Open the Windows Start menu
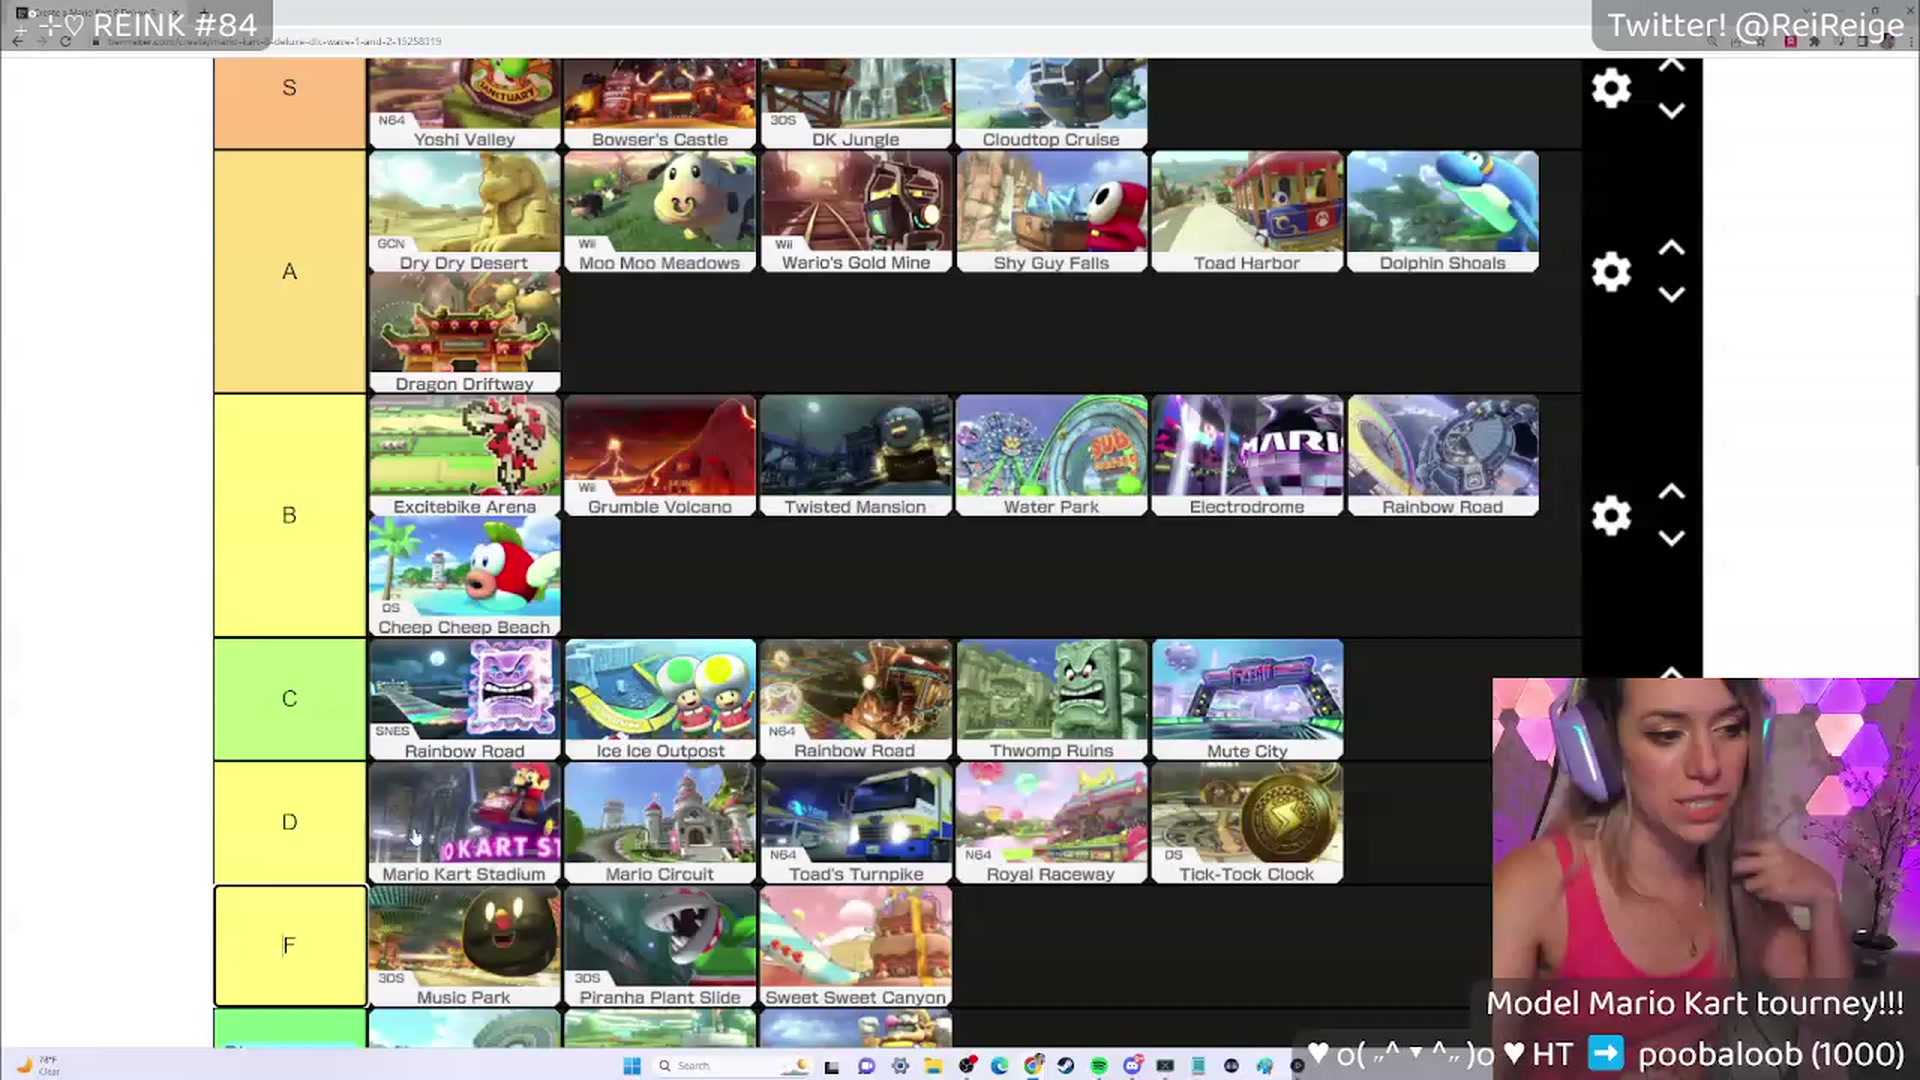Screen dimensions: 1920x1080 pyautogui.click(x=632, y=1066)
